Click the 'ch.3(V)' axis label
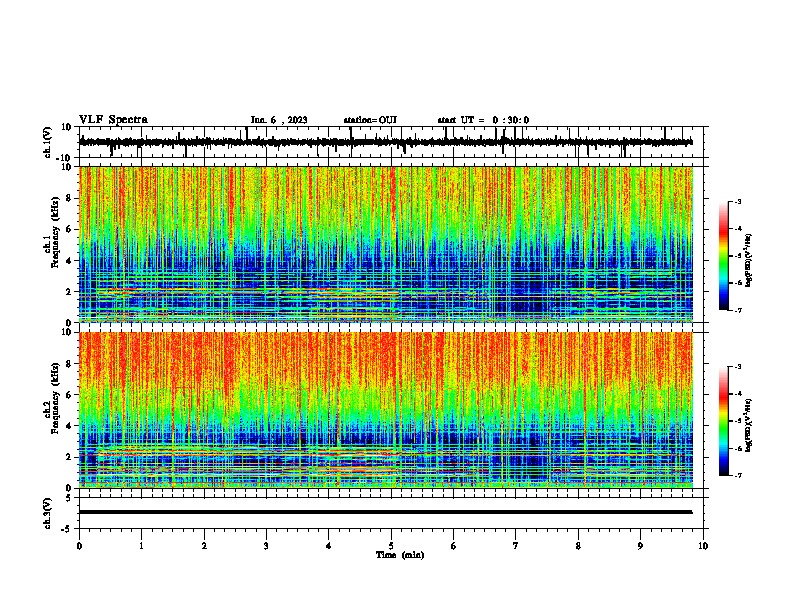This screenshot has height=612, width=792. pos(48,513)
